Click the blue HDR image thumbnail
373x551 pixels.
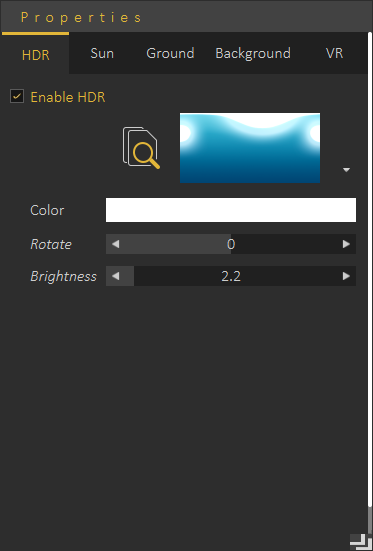pyautogui.click(x=250, y=148)
